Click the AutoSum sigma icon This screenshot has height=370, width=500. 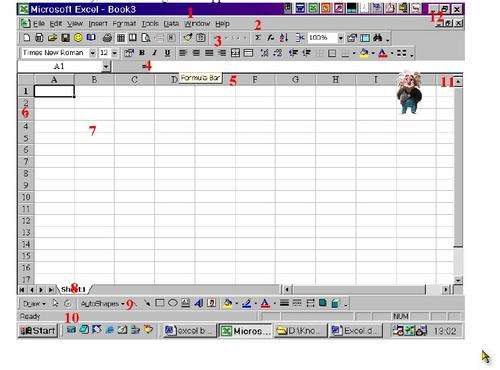(x=258, y=38)
